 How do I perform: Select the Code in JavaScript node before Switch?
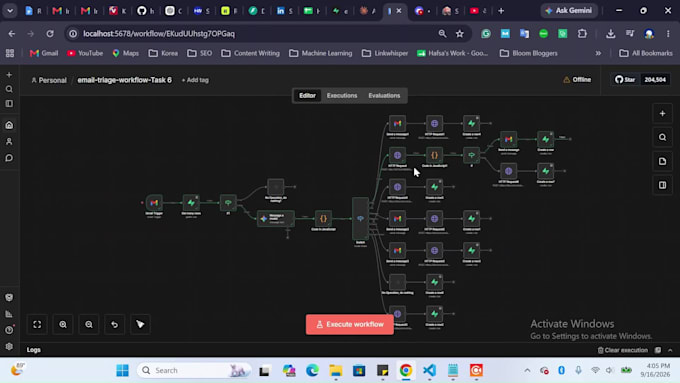[x=324, y=219]
